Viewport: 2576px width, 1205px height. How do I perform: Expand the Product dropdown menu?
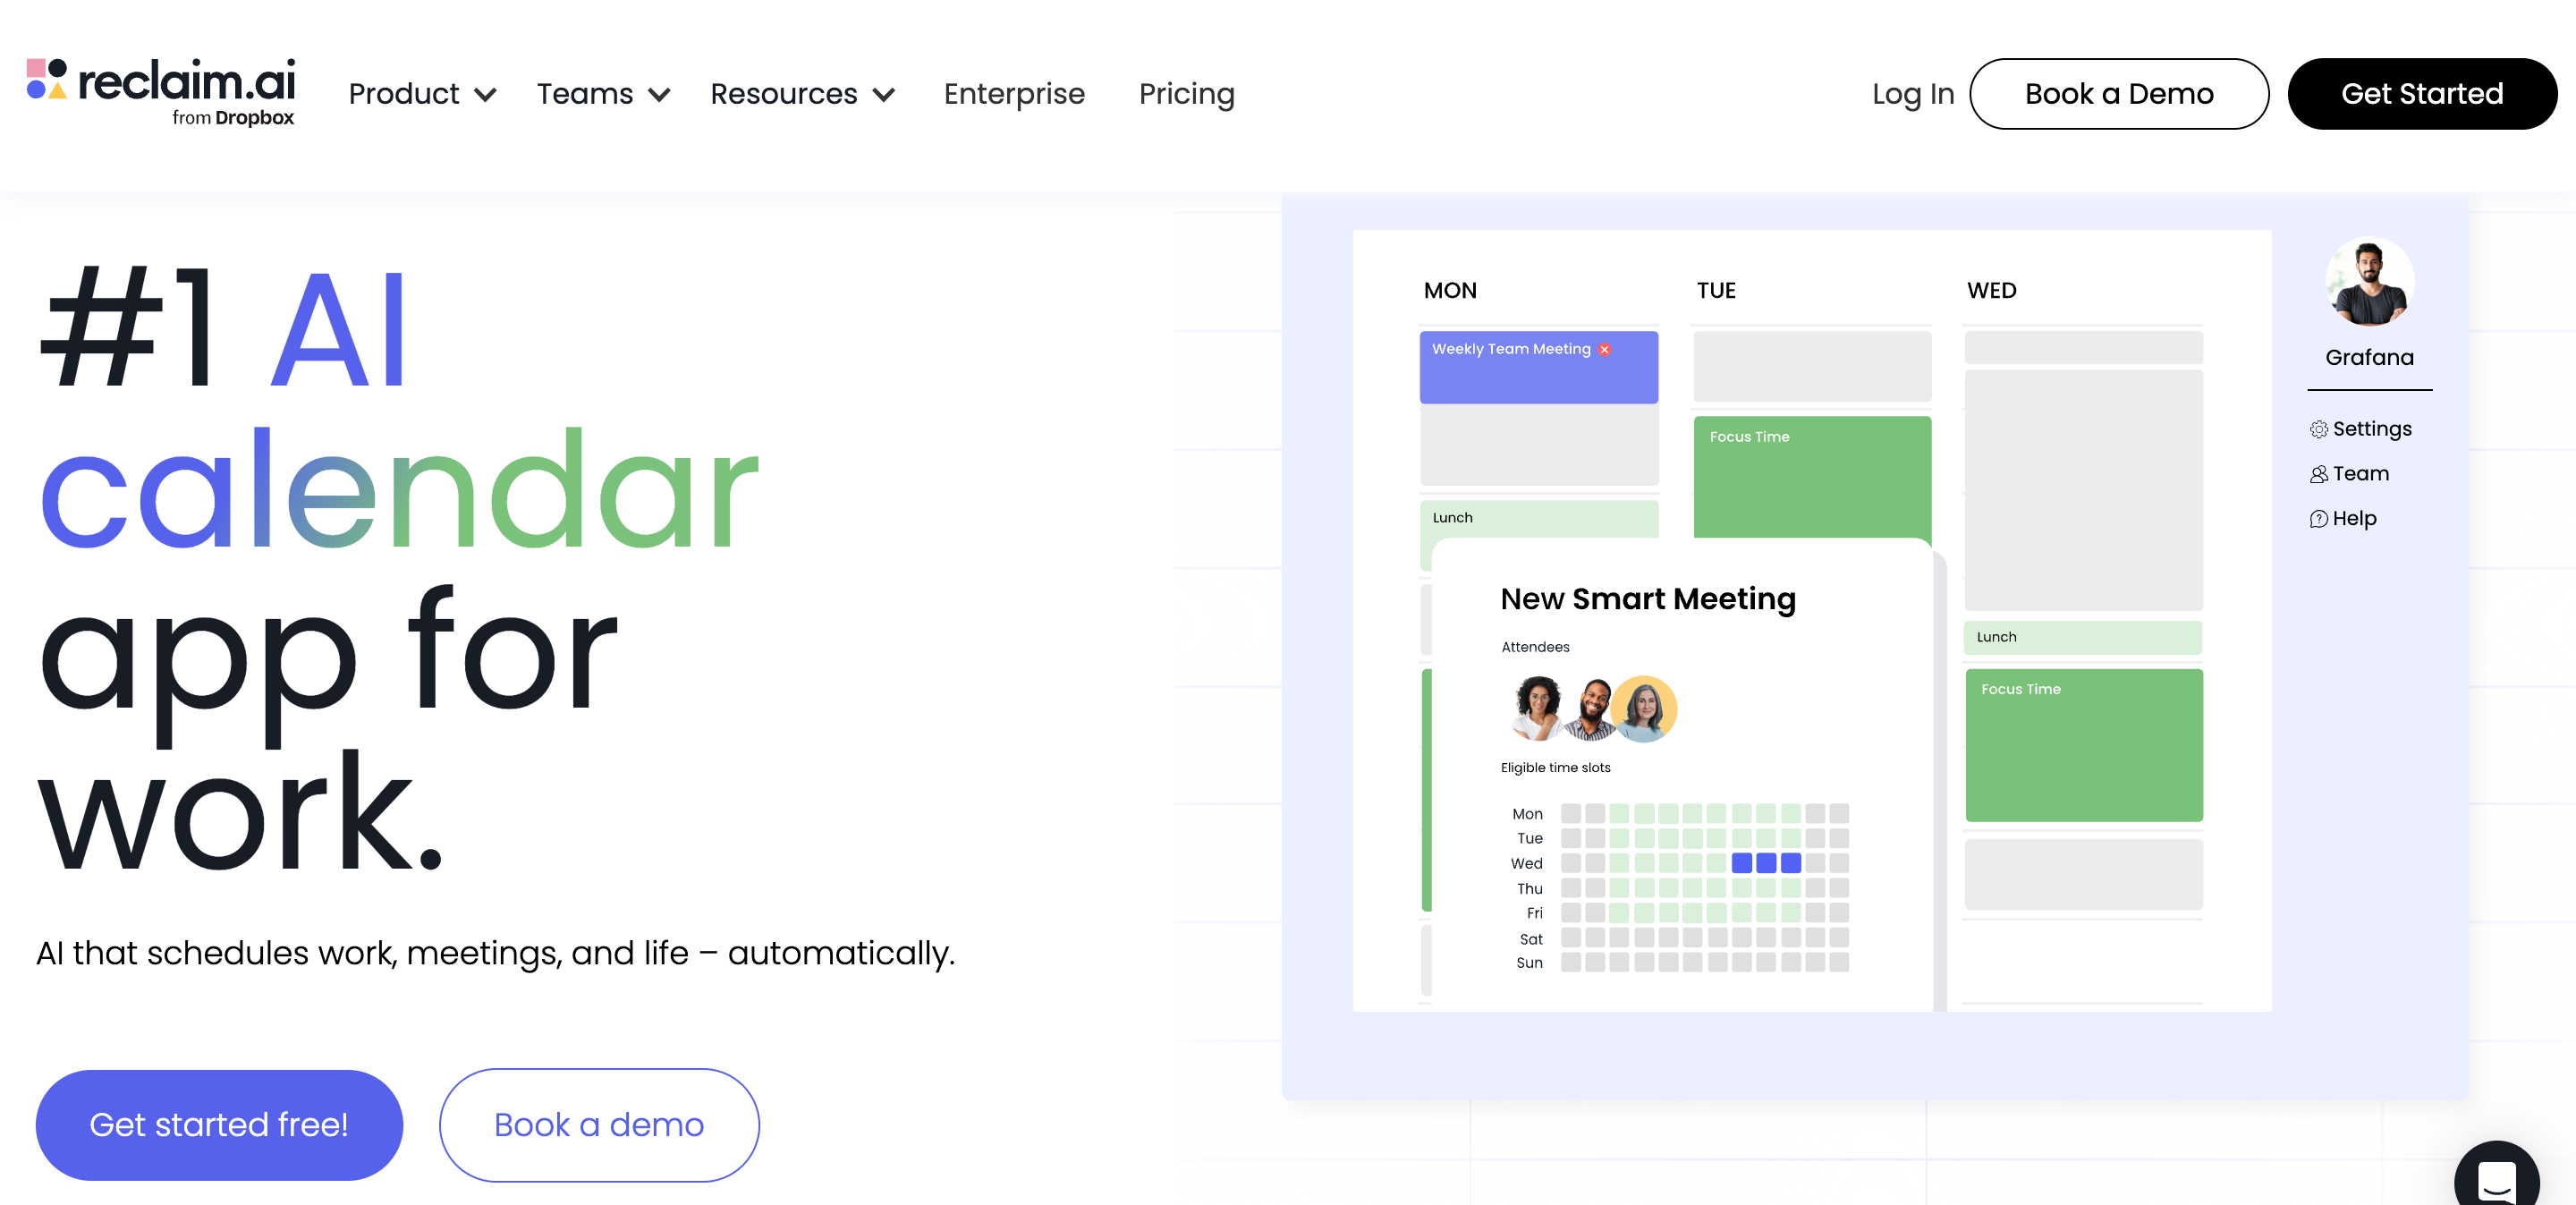coord(421,93)
